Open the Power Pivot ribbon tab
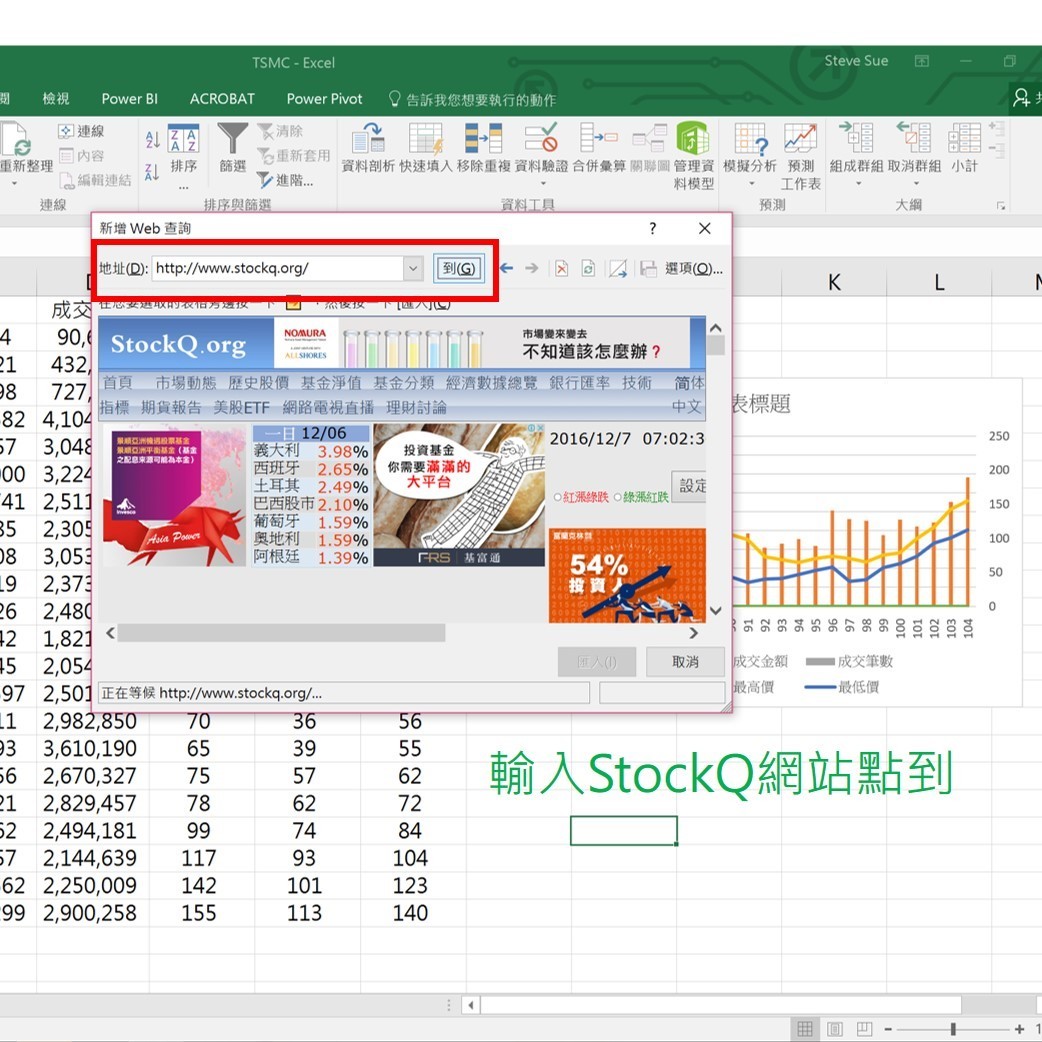This screenshot has height=1042, width=1042. (x=324, y=98)
